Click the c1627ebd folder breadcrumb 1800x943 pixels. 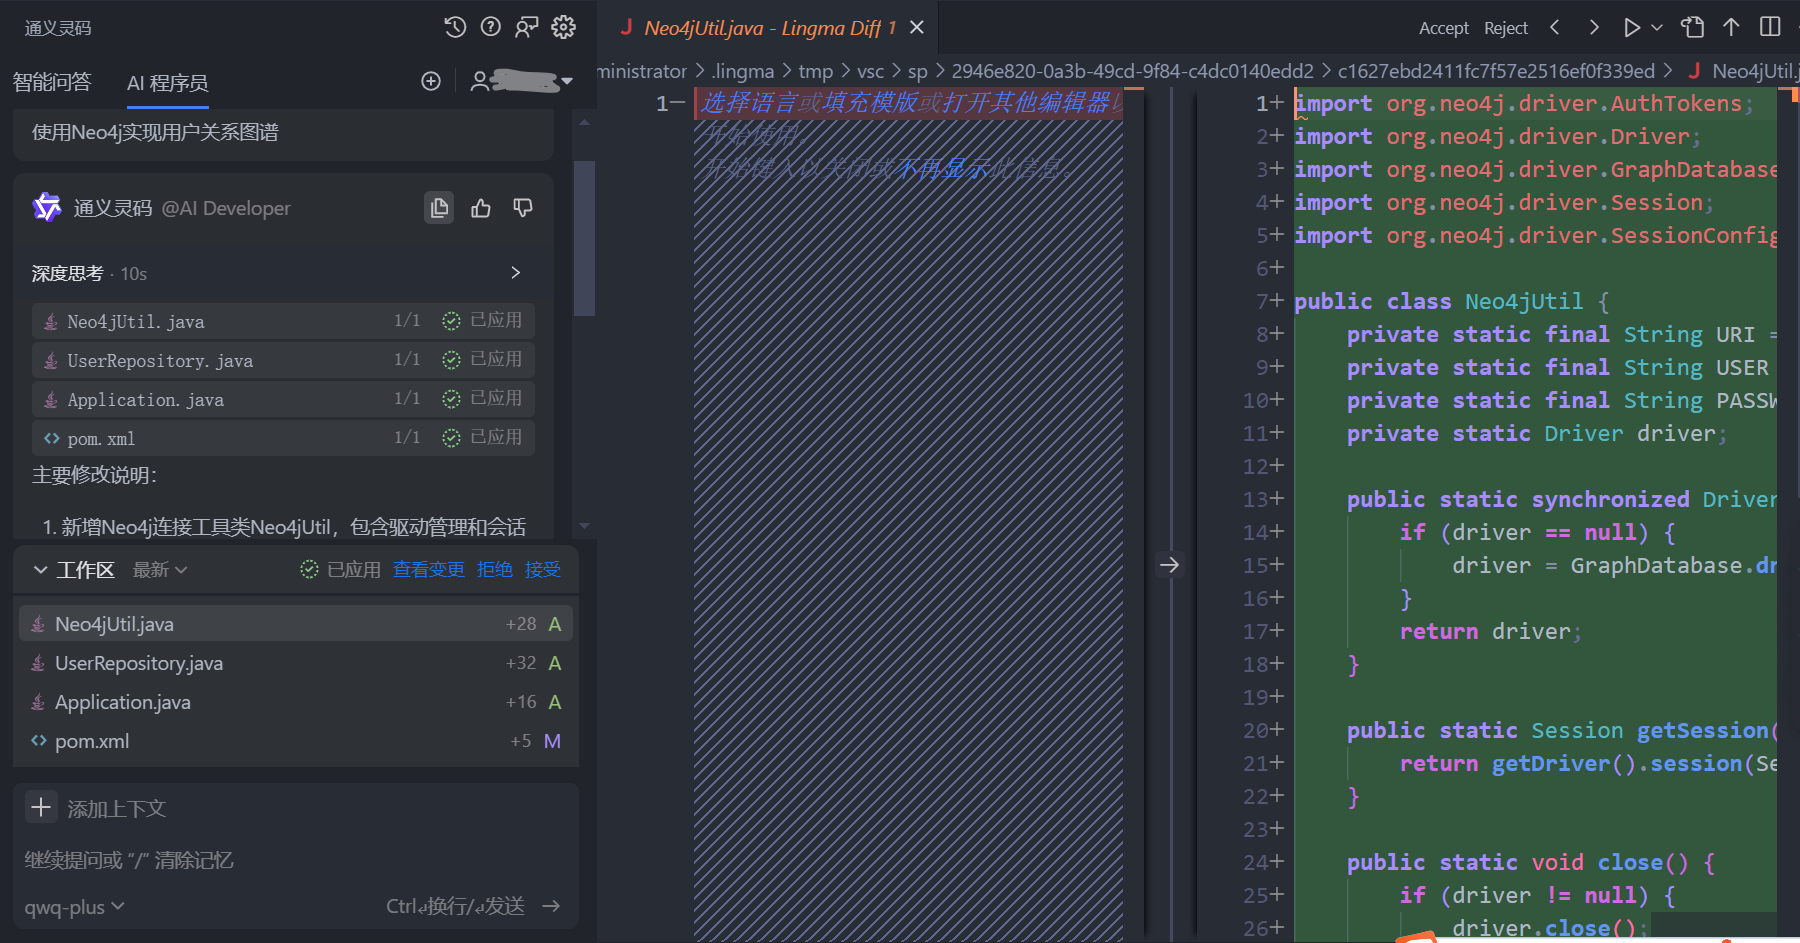(x=1496, y=71)
